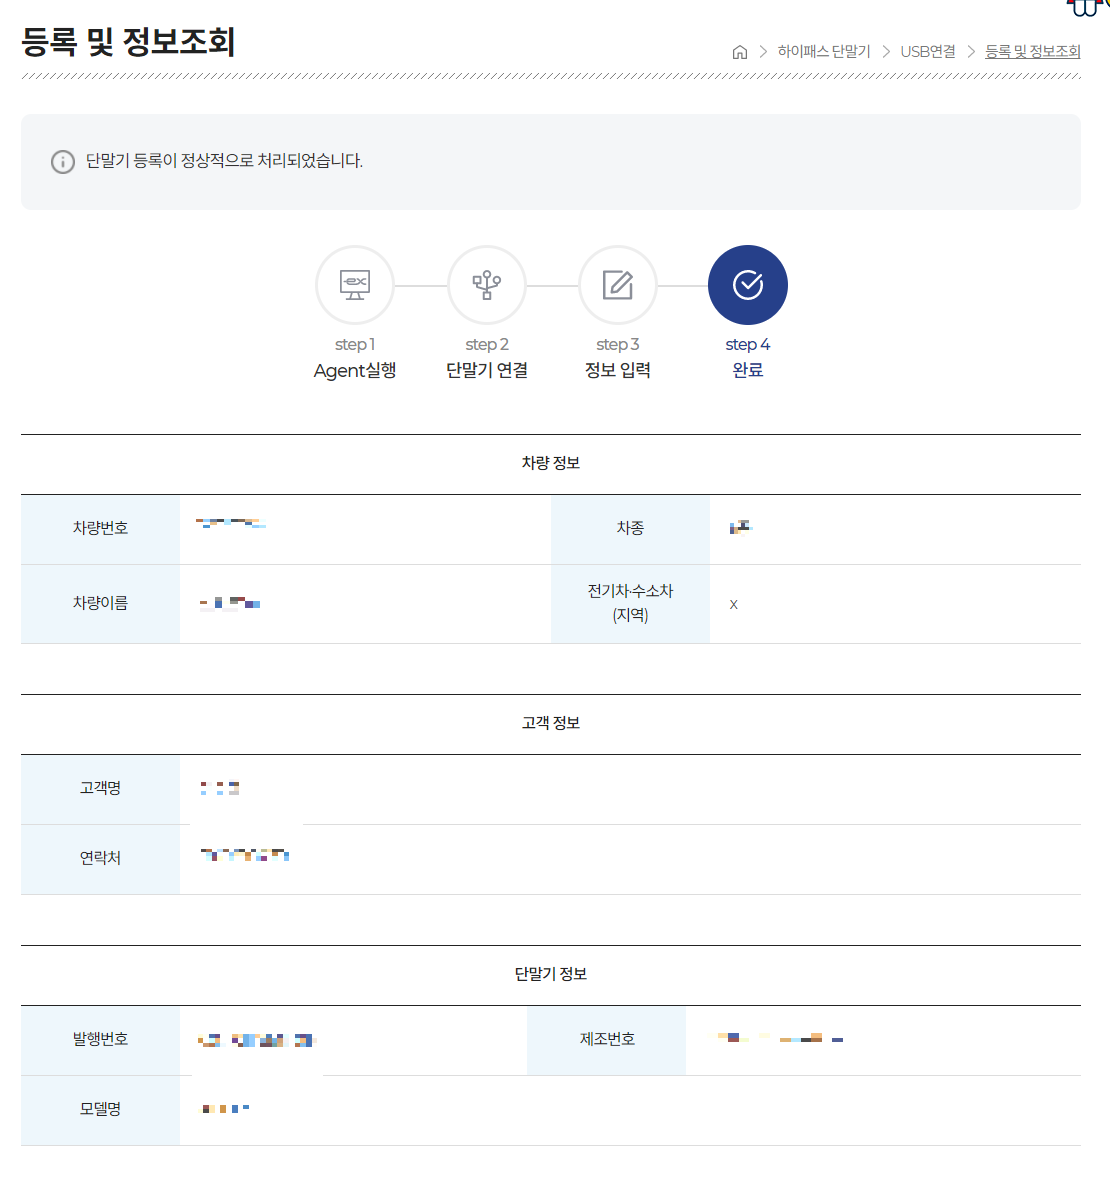Click the step 2 단말기 연결 USB icon

(x=486, y=284)
